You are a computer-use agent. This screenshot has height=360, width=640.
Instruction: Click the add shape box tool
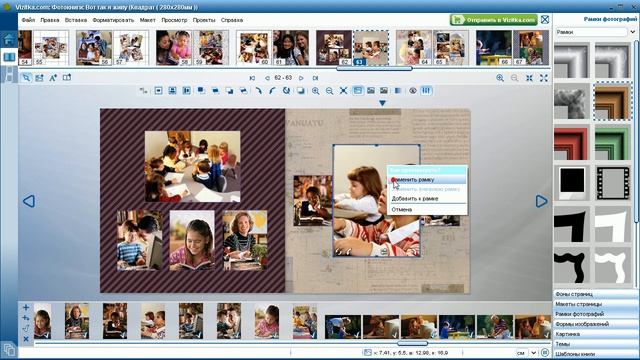[x=67, y=78]
